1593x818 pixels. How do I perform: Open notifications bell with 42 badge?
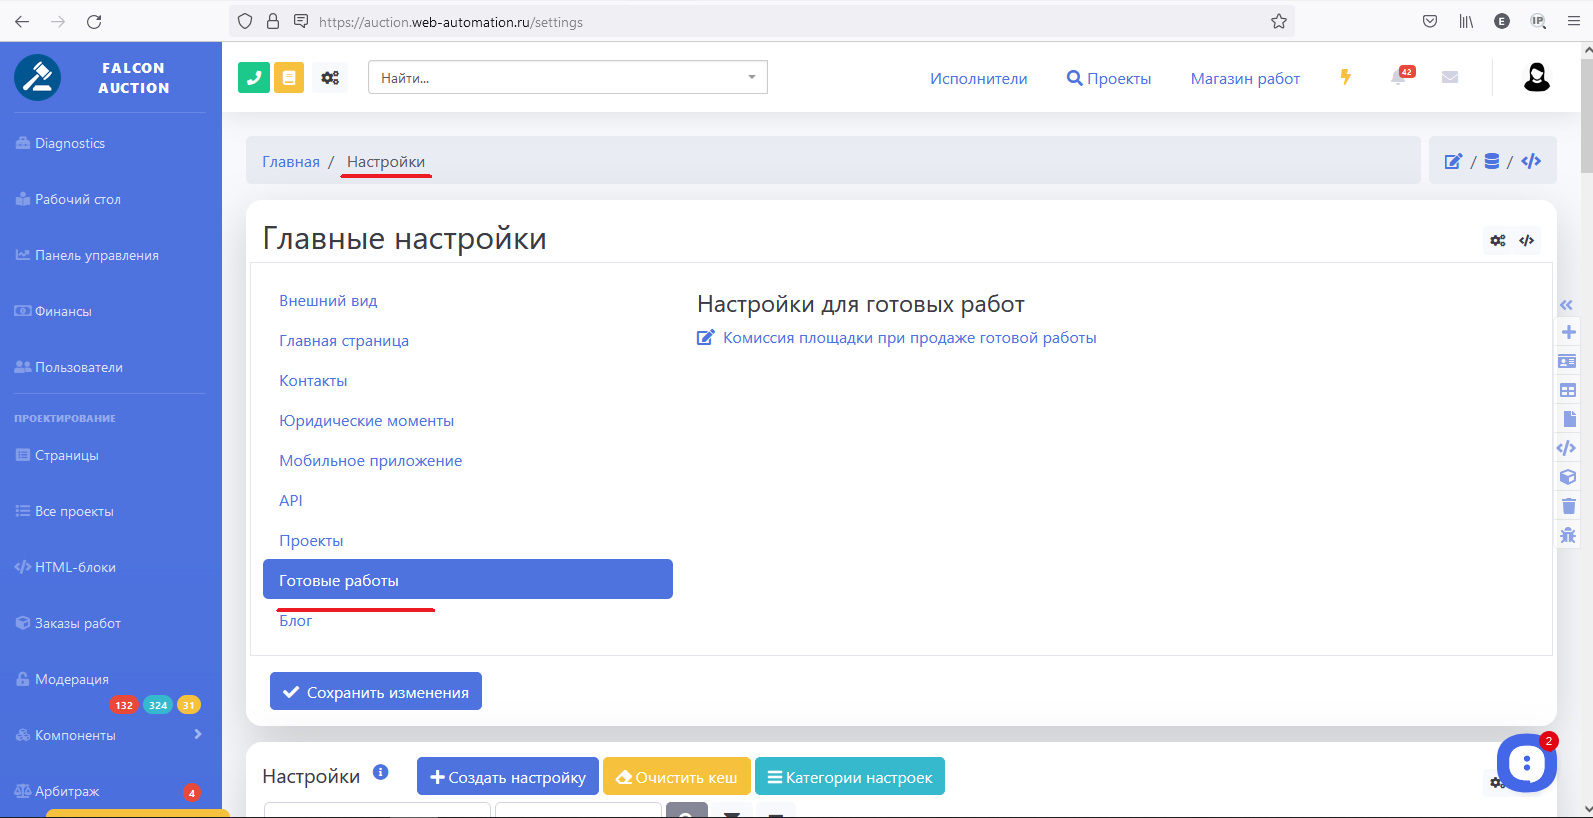point(1399,77)
